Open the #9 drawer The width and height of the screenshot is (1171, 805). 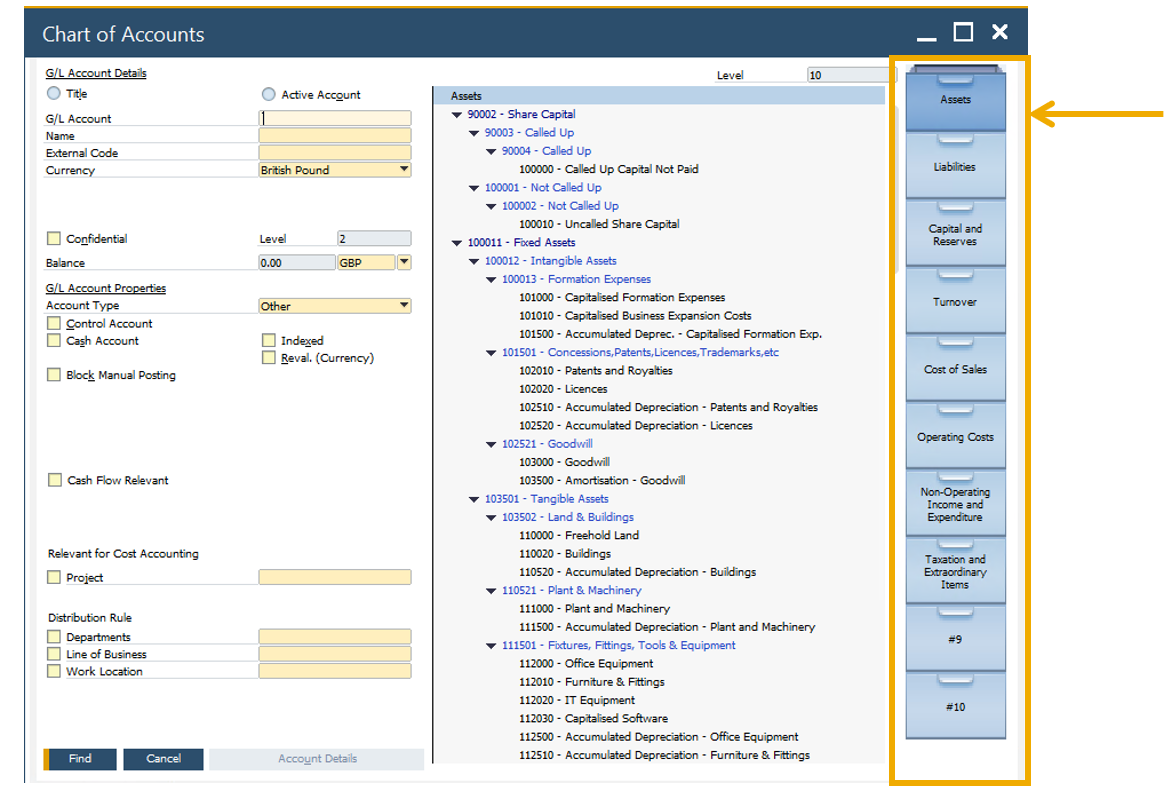click(x=955, y=639)
